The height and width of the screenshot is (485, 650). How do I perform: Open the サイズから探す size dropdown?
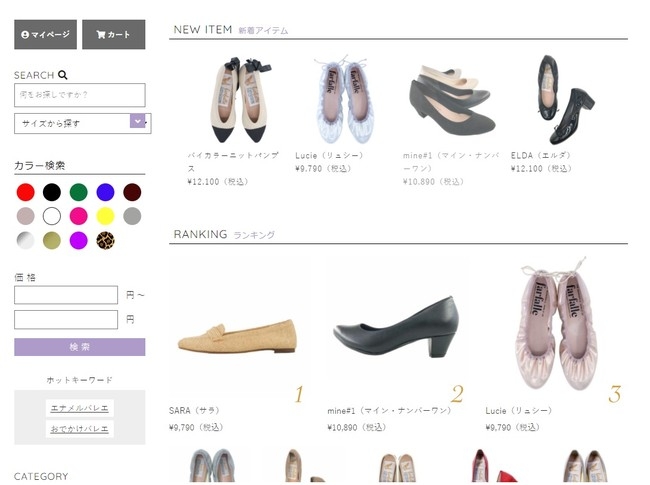[x=81, y=123]
